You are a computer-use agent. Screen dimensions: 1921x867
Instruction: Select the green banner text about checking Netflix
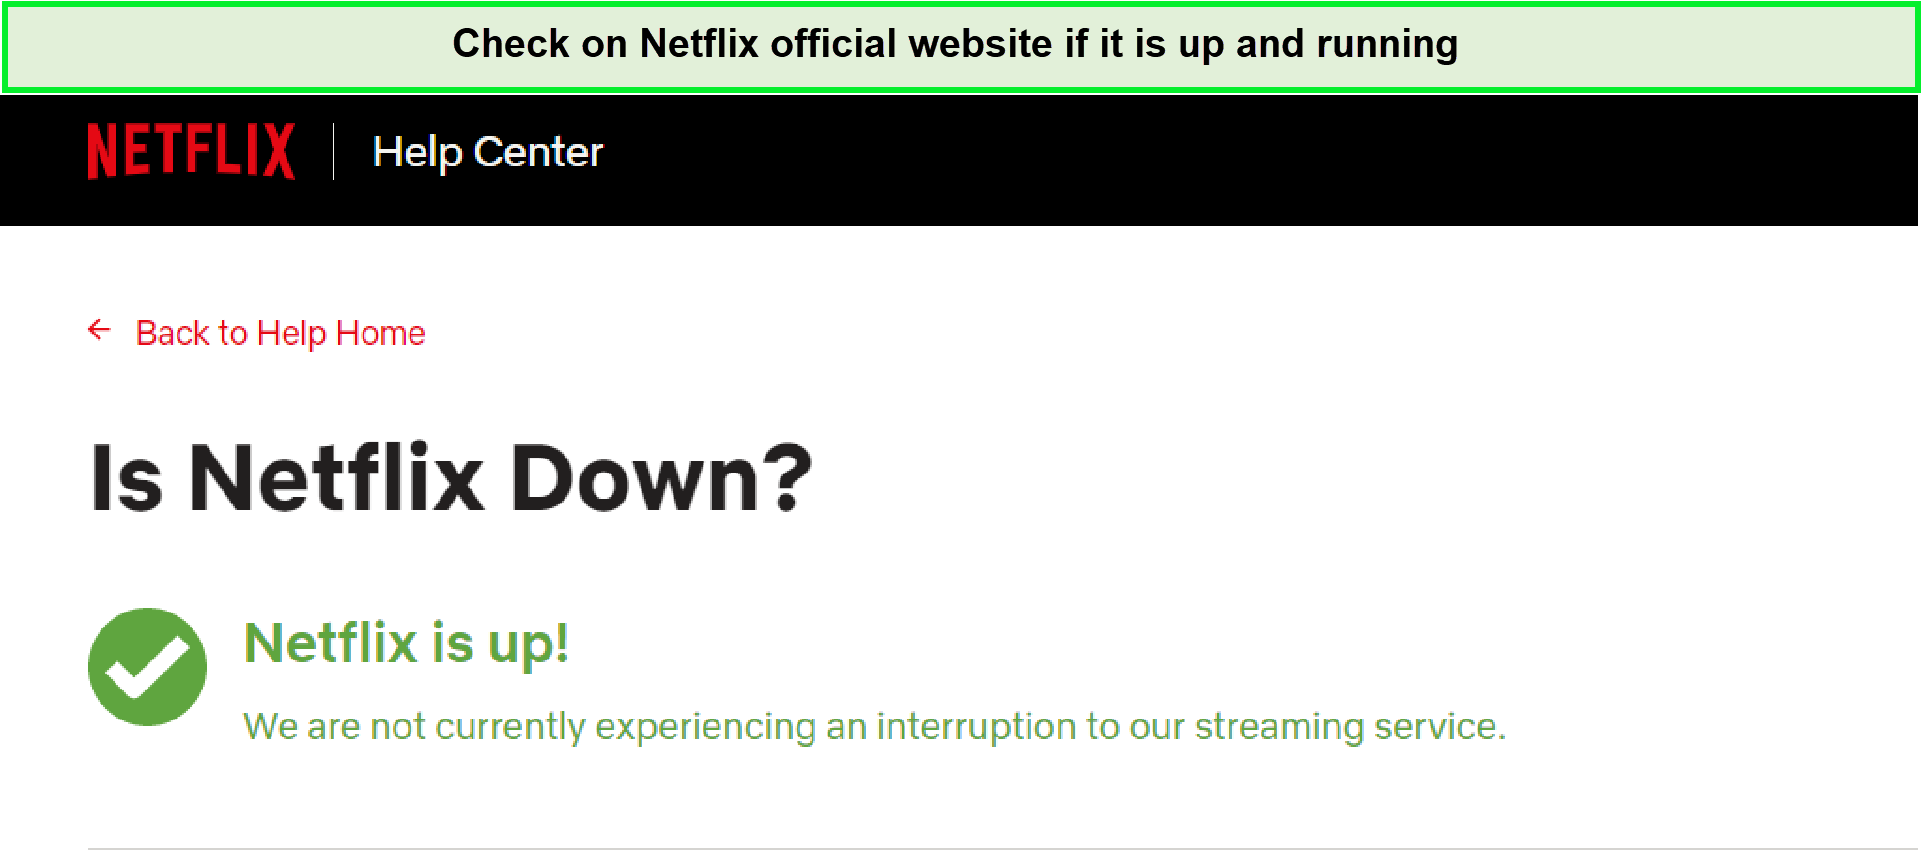point(956,44)
